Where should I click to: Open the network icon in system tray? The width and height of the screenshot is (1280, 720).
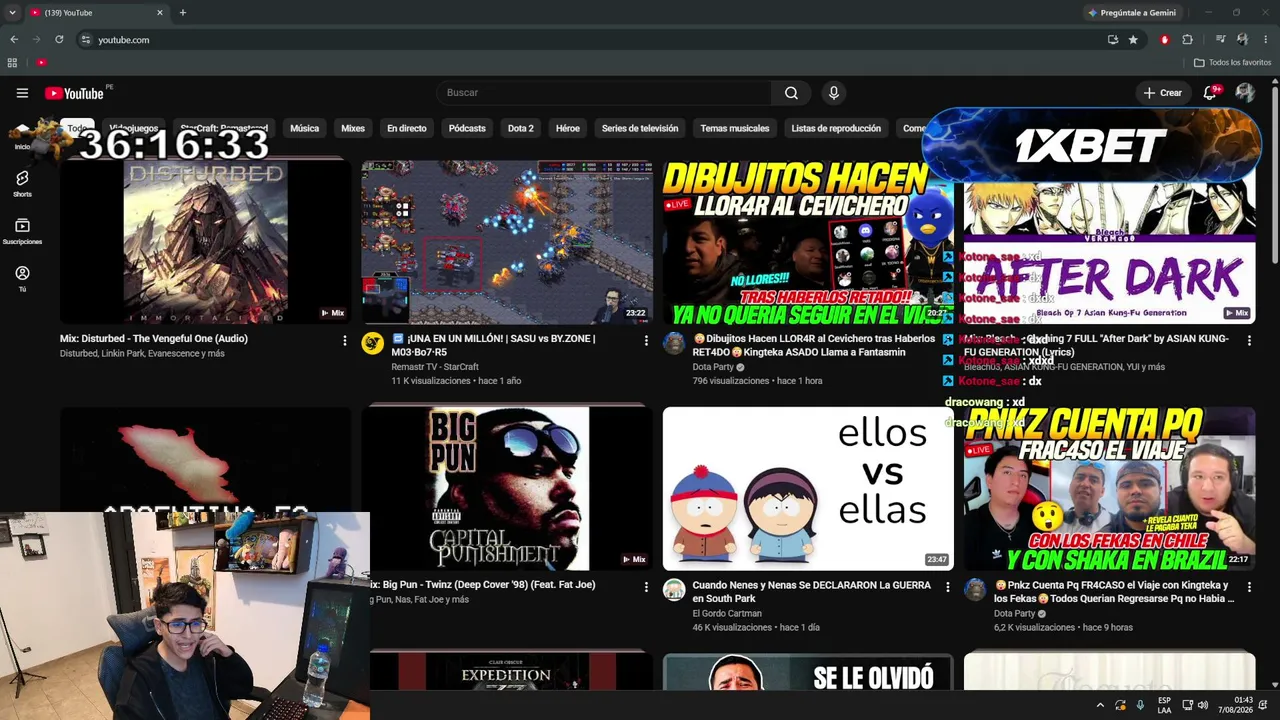(x=1187, y=705)
